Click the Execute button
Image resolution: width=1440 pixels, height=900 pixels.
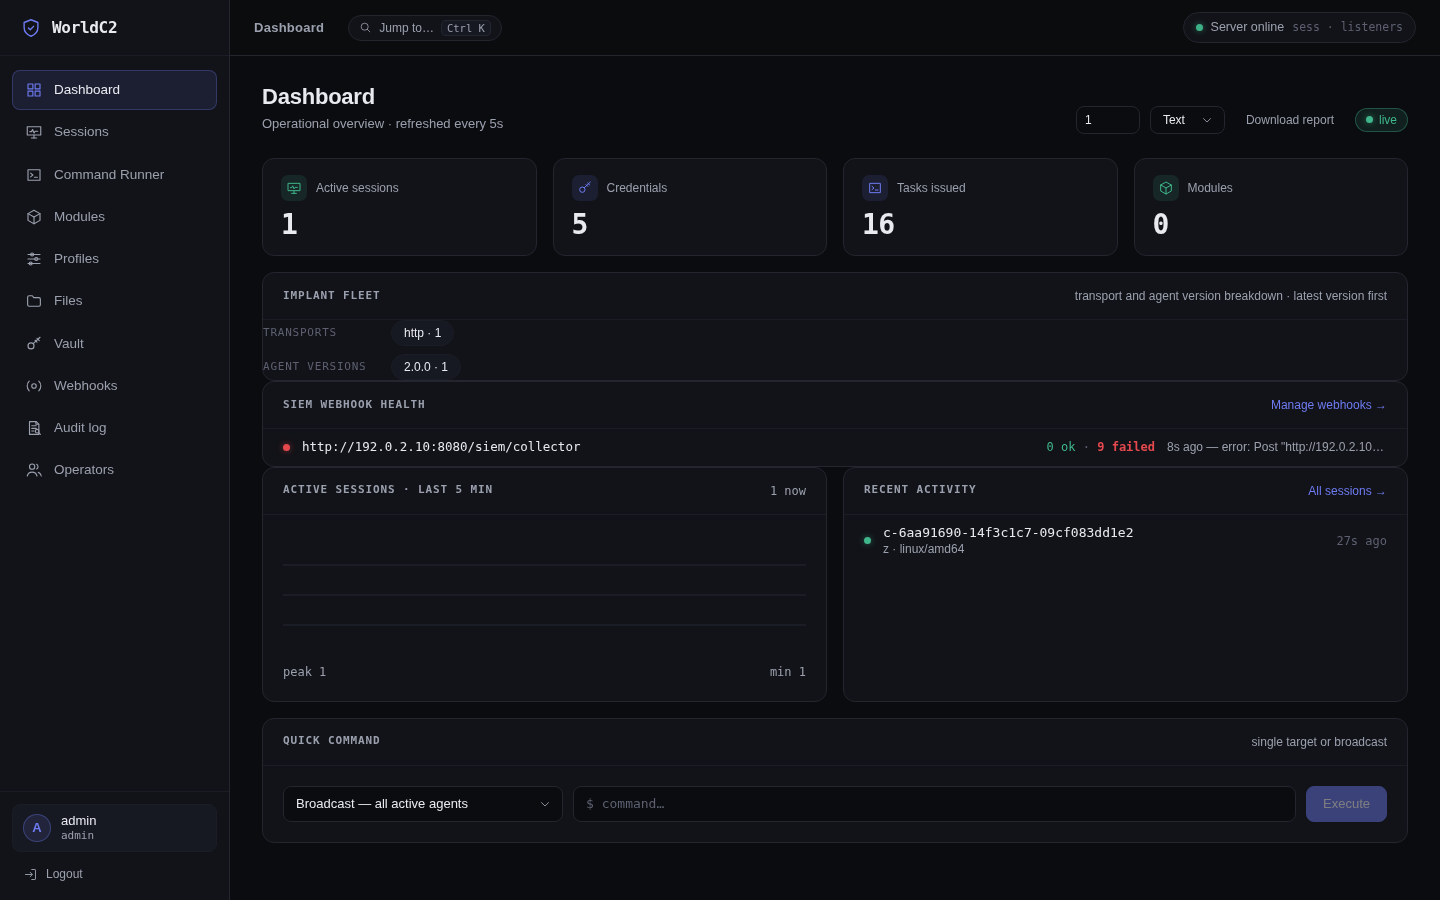(1346, 804)
